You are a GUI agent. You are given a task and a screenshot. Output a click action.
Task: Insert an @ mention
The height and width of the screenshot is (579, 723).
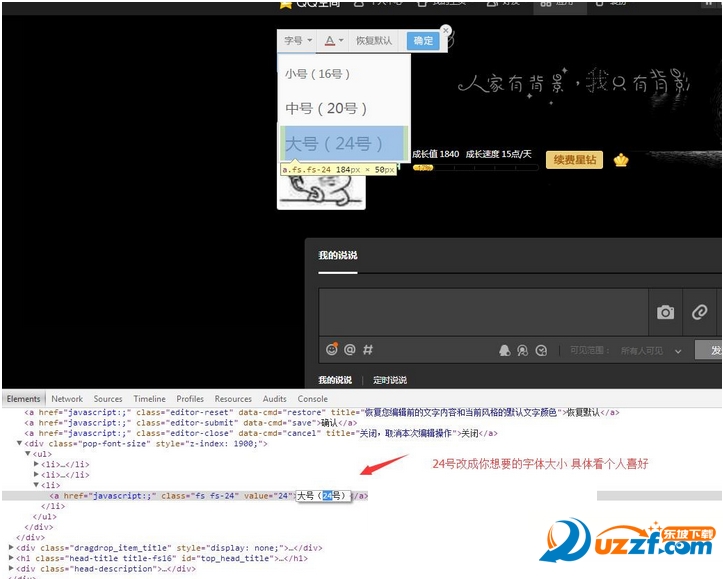click(x=350, y=349)
